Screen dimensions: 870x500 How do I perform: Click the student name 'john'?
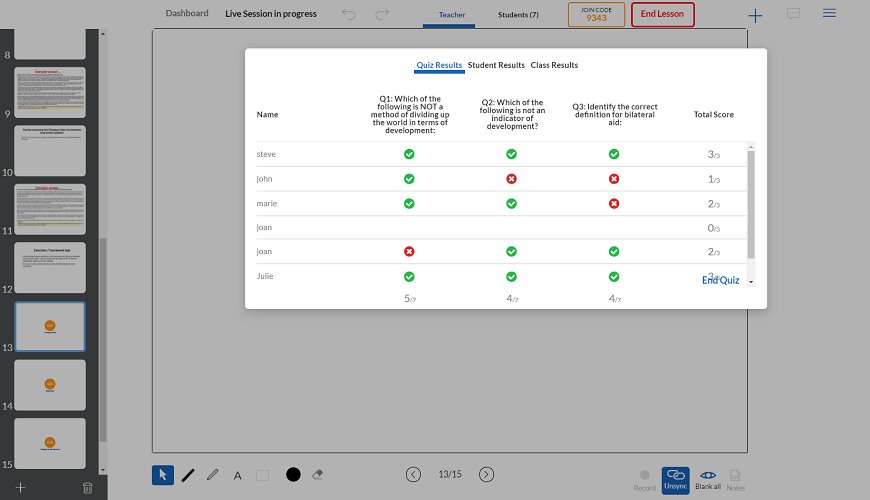[x=264, y=179]
